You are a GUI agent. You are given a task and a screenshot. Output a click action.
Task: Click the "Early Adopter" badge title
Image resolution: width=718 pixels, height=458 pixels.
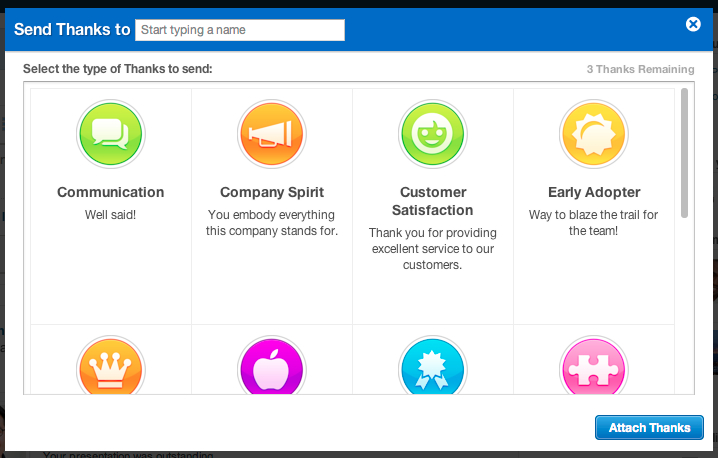pos(594,192)
